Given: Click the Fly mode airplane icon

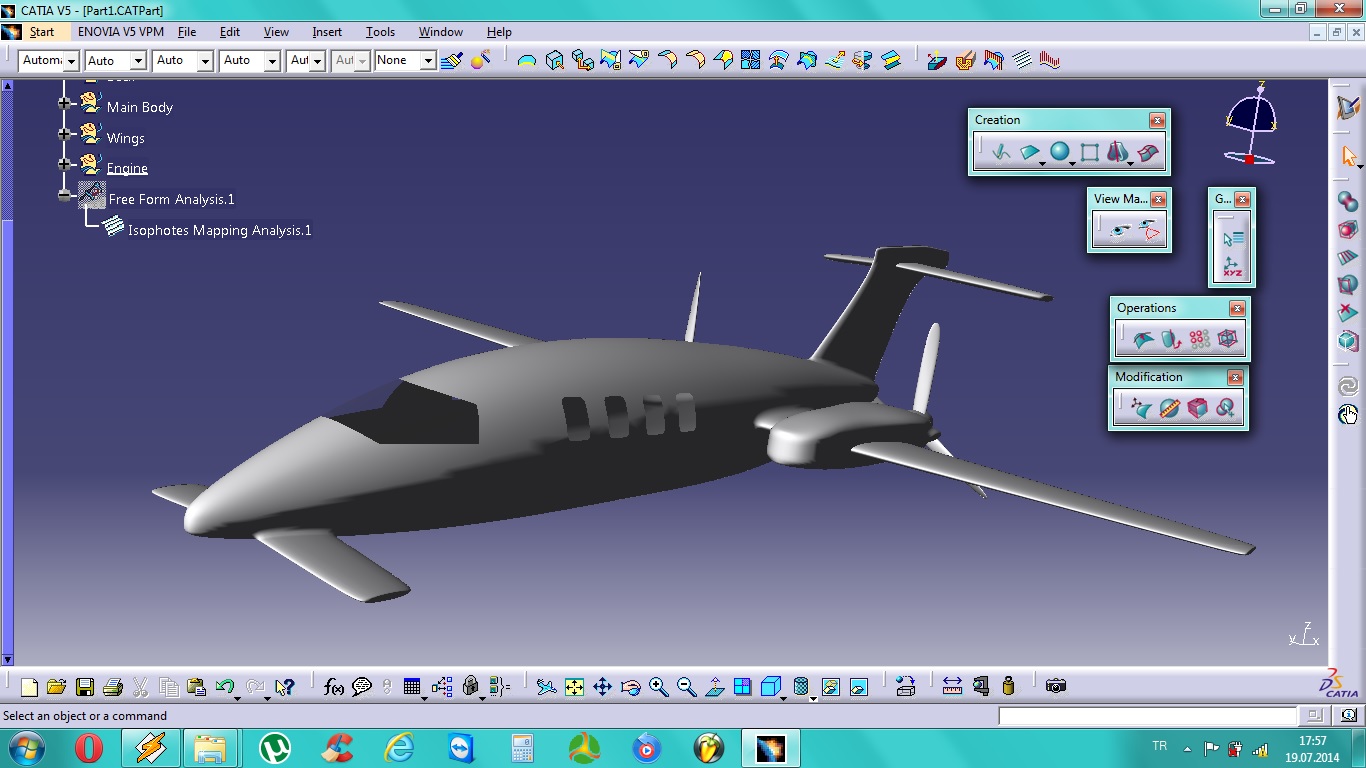Looking at the screenshot, I should [x=546, y=687].
